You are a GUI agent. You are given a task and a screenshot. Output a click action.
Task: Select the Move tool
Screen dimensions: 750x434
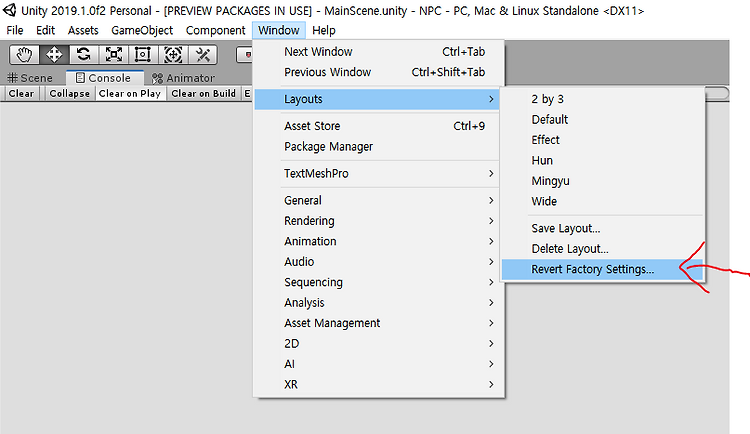(54, 55)
